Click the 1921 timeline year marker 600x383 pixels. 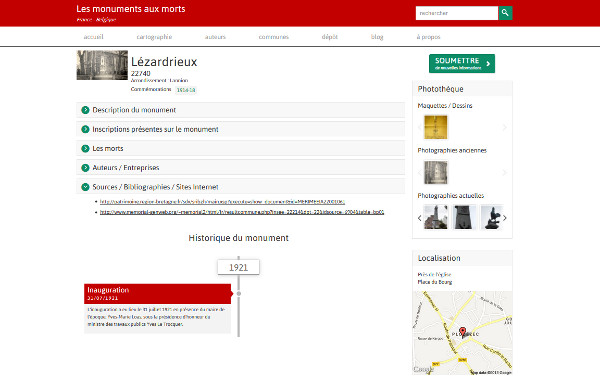[x=238, y=267]
